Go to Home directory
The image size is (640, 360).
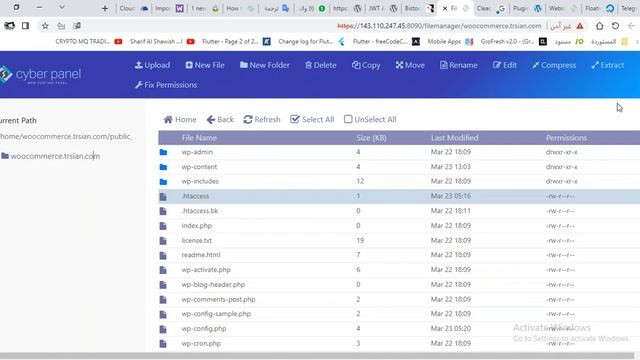[180, 120]
